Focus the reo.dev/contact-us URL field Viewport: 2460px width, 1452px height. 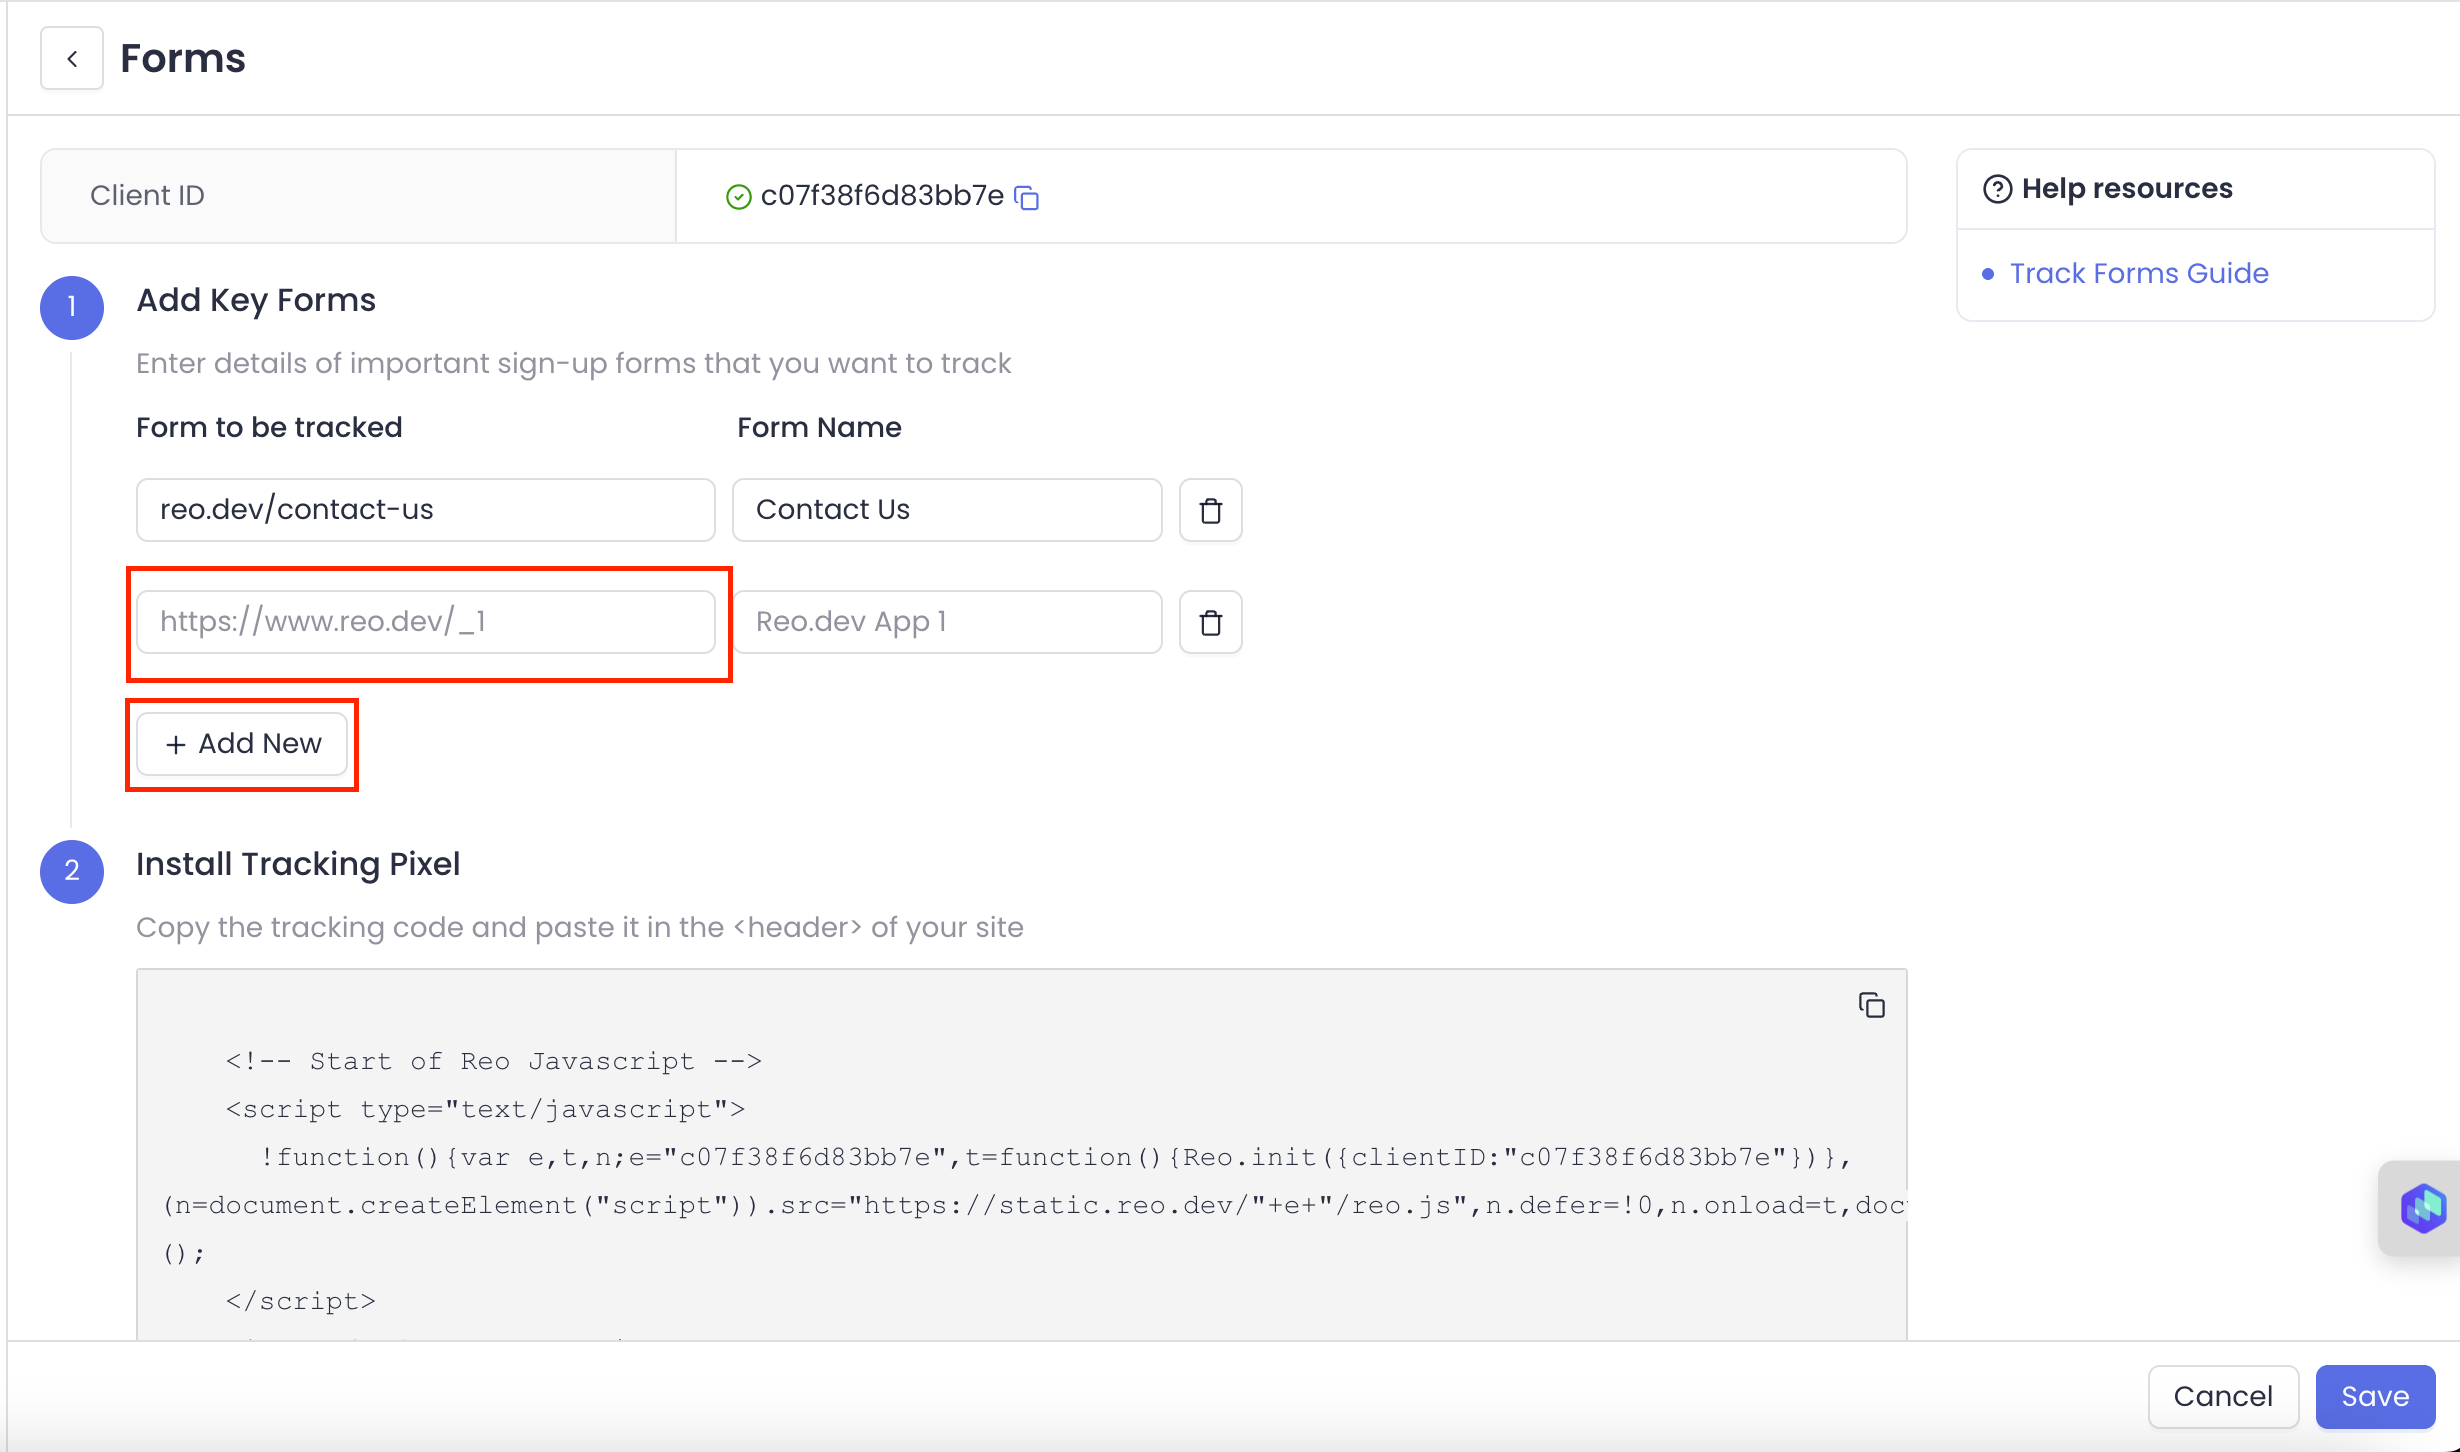point(425,510)
